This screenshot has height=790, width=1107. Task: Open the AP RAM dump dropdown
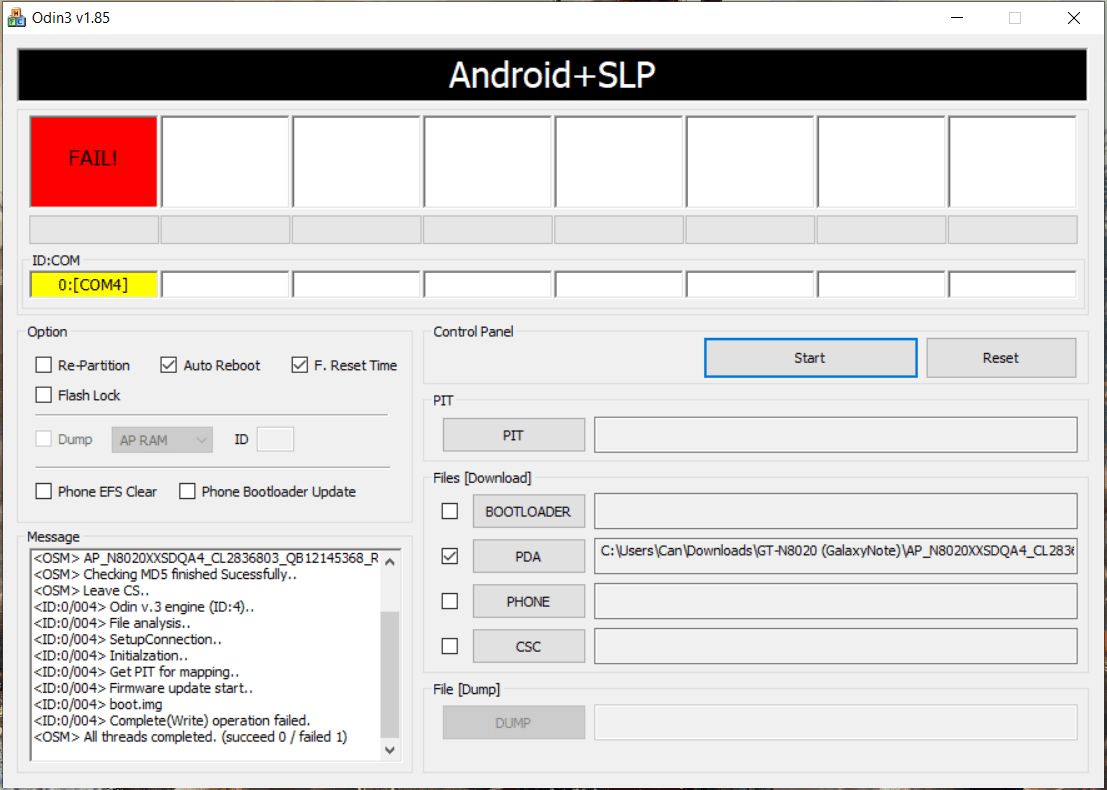(x=162, y=440)
